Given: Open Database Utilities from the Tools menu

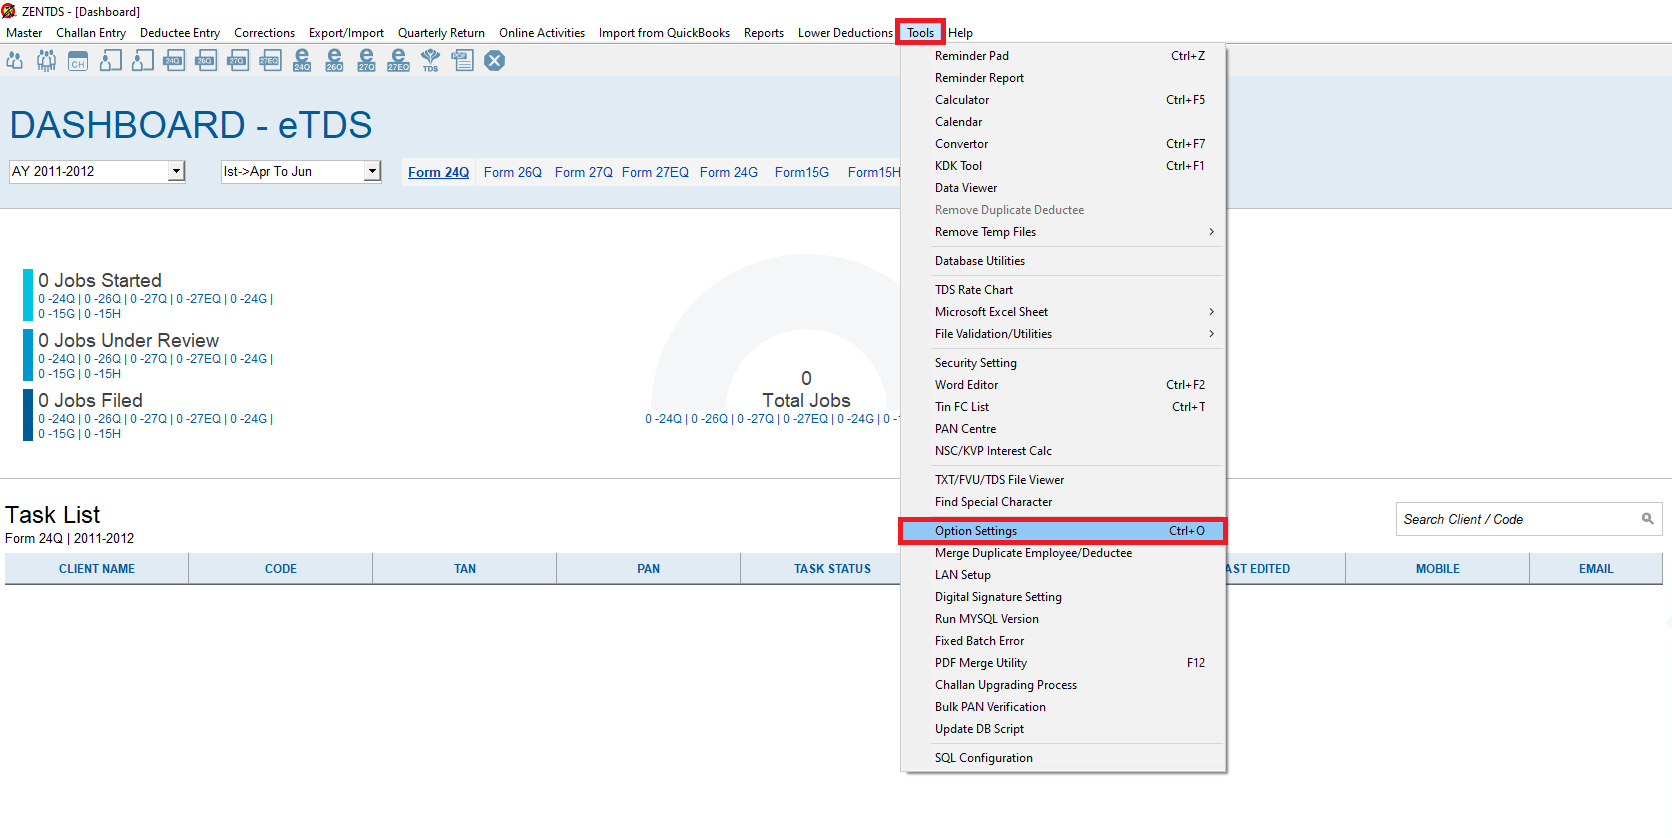Looking at the screenshot, I should [1063, 261].
